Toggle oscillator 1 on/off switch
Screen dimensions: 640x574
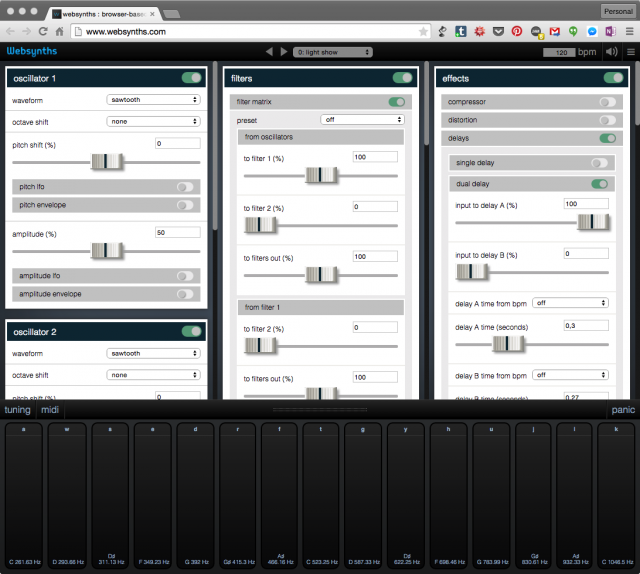(x=191, y=78)
